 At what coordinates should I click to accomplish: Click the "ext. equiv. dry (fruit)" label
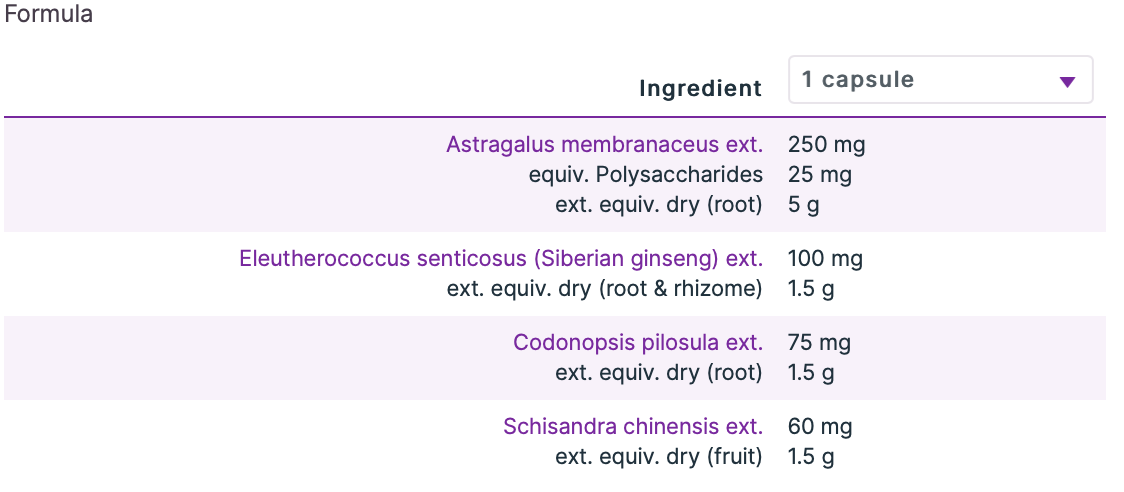(659, 457)
